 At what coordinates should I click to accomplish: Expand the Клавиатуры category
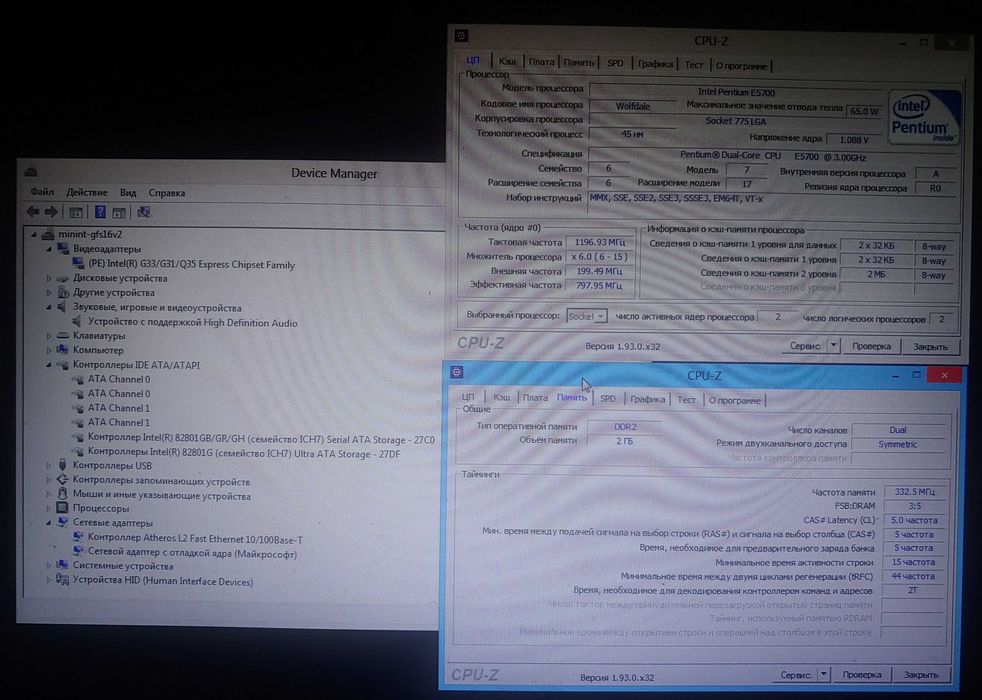[49, 336]
